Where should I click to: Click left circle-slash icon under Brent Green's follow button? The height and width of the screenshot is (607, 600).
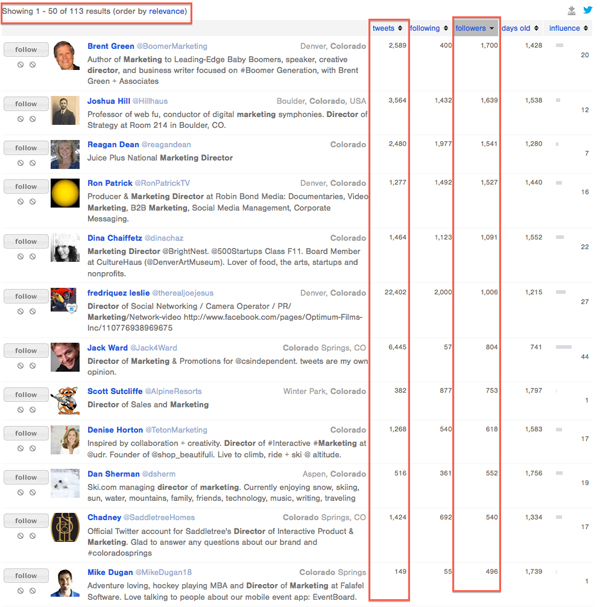pos(20,65)
